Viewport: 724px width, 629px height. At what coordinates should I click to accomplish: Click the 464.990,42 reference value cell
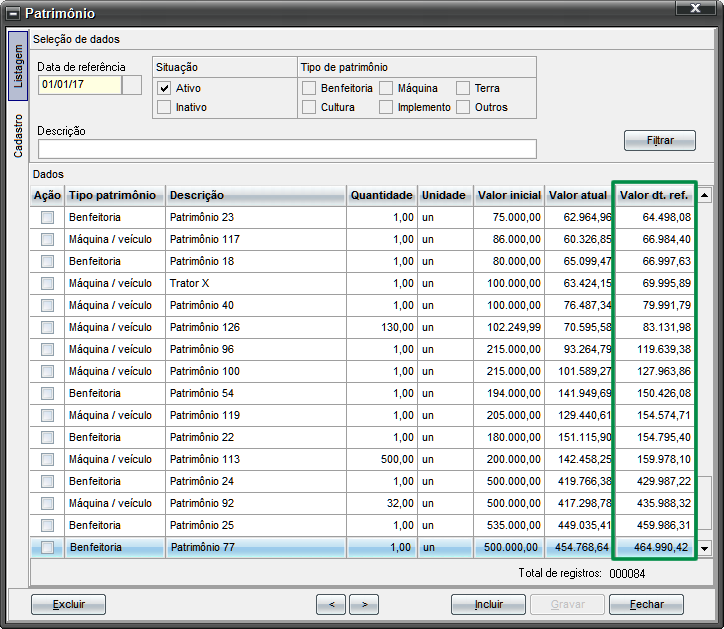click(x=654, y=547)
